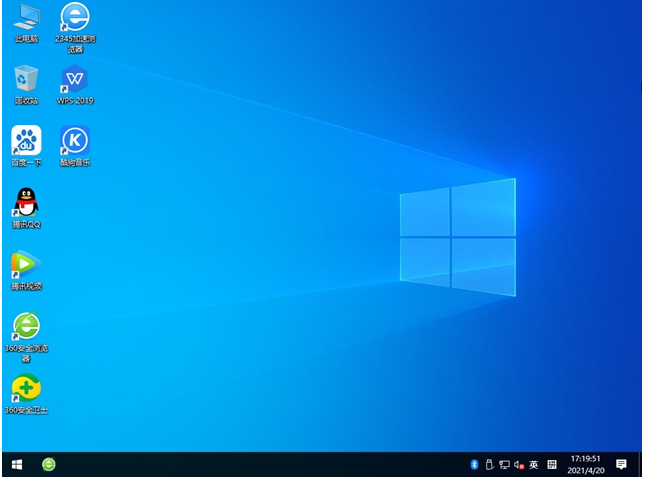646x477 pixels.
Task: Select the 2345加速浏览器 browser shortcut
Action: tap(75, 18)
